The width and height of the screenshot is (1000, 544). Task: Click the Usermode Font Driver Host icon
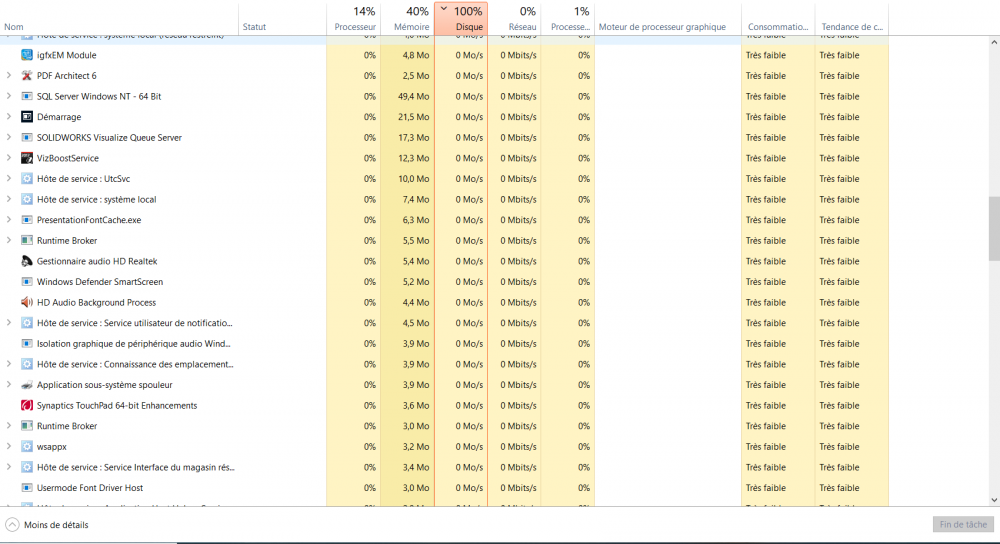click(27, 488)
